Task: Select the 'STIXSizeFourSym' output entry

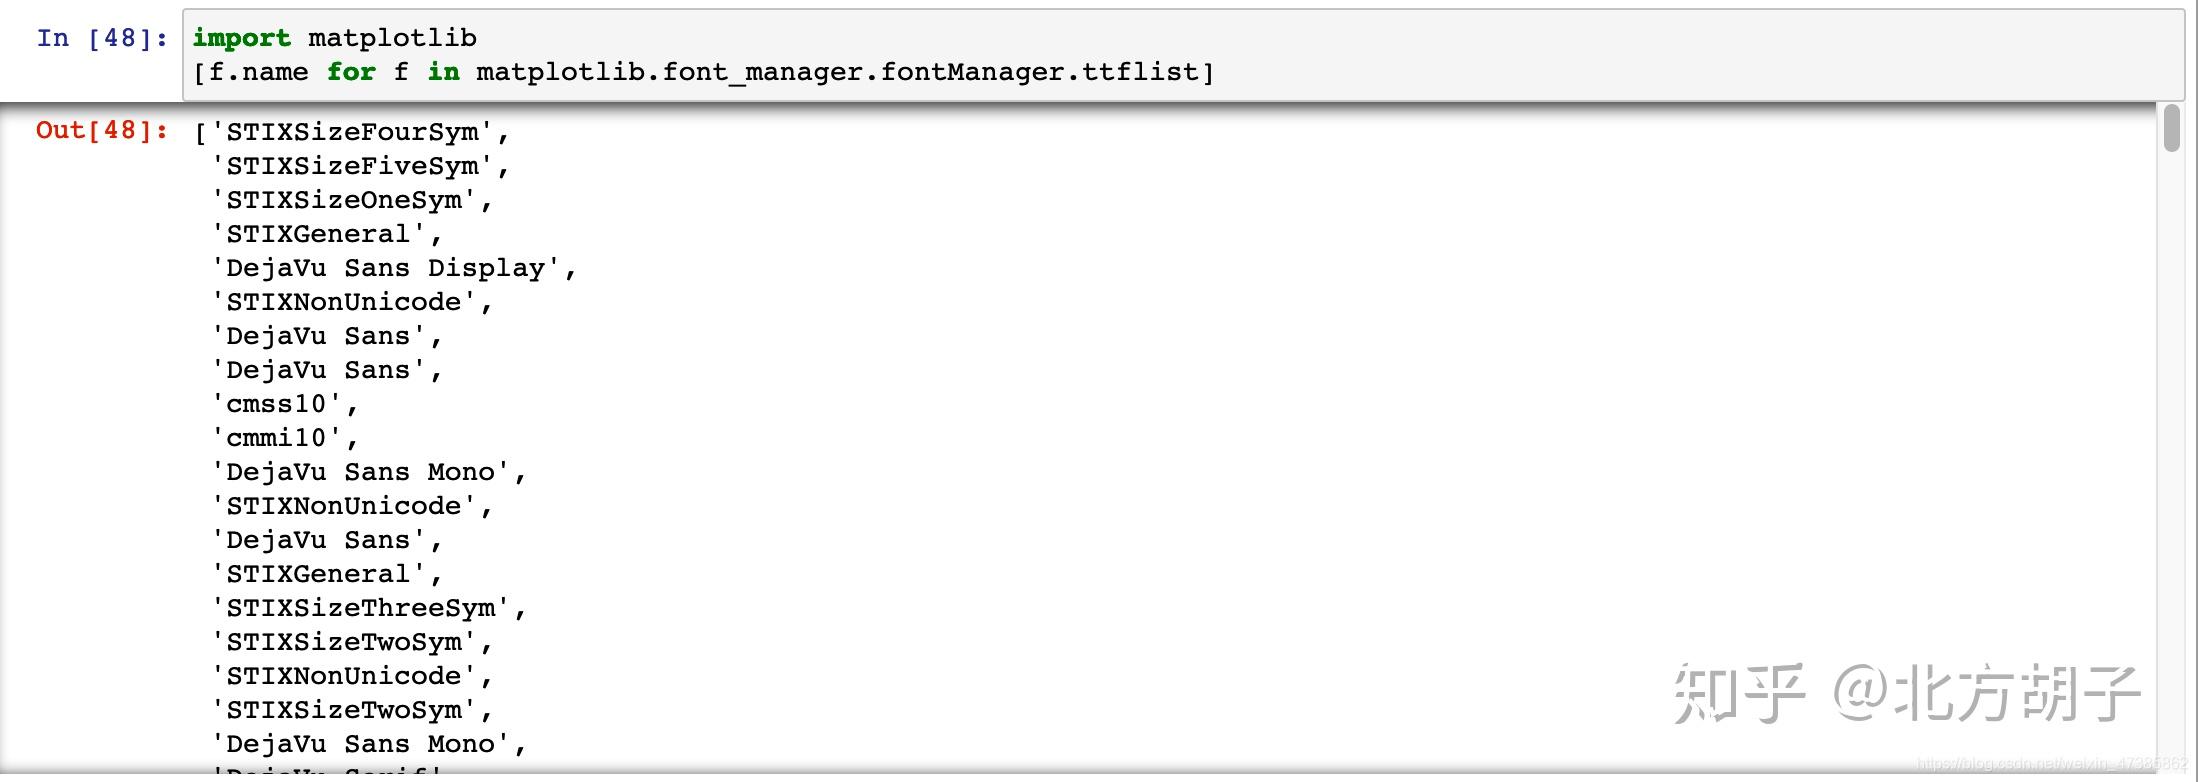Action: pyautogui.click(x=352, y=132)
